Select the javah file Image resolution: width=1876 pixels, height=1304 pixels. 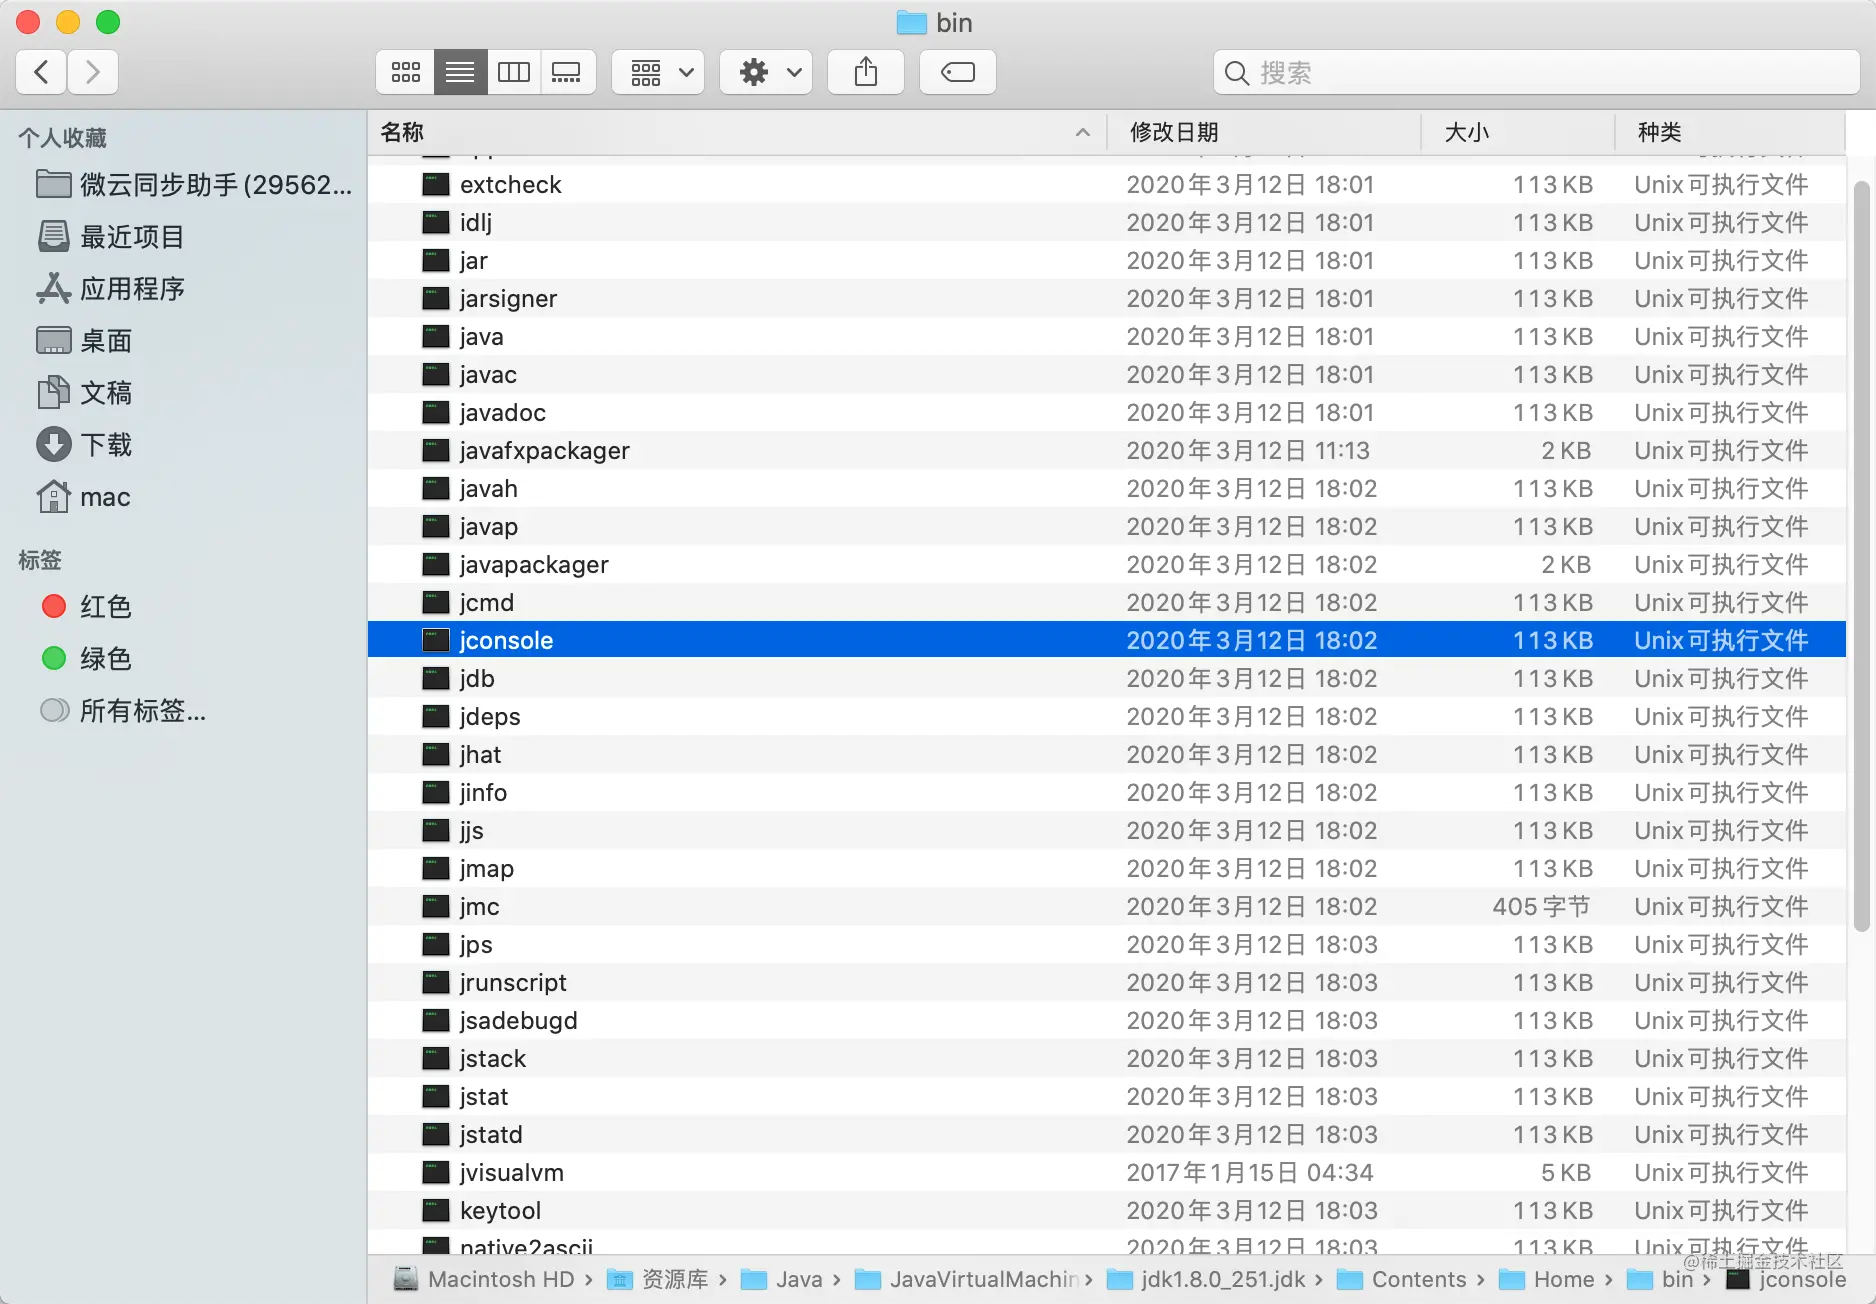tap(1106, 489)
